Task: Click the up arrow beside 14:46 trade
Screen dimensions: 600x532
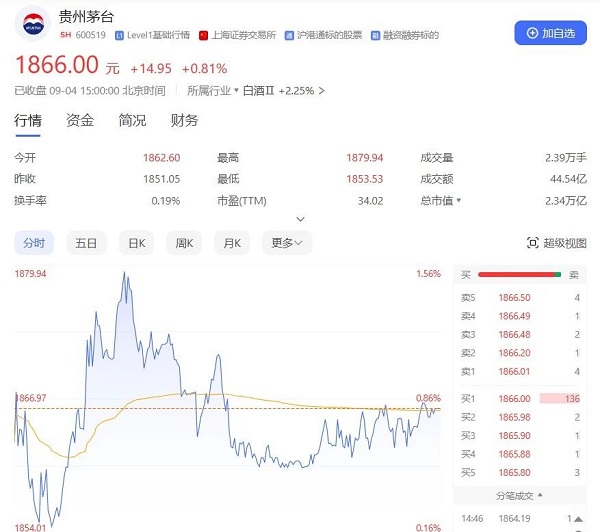Action: (x=578, y=519)
